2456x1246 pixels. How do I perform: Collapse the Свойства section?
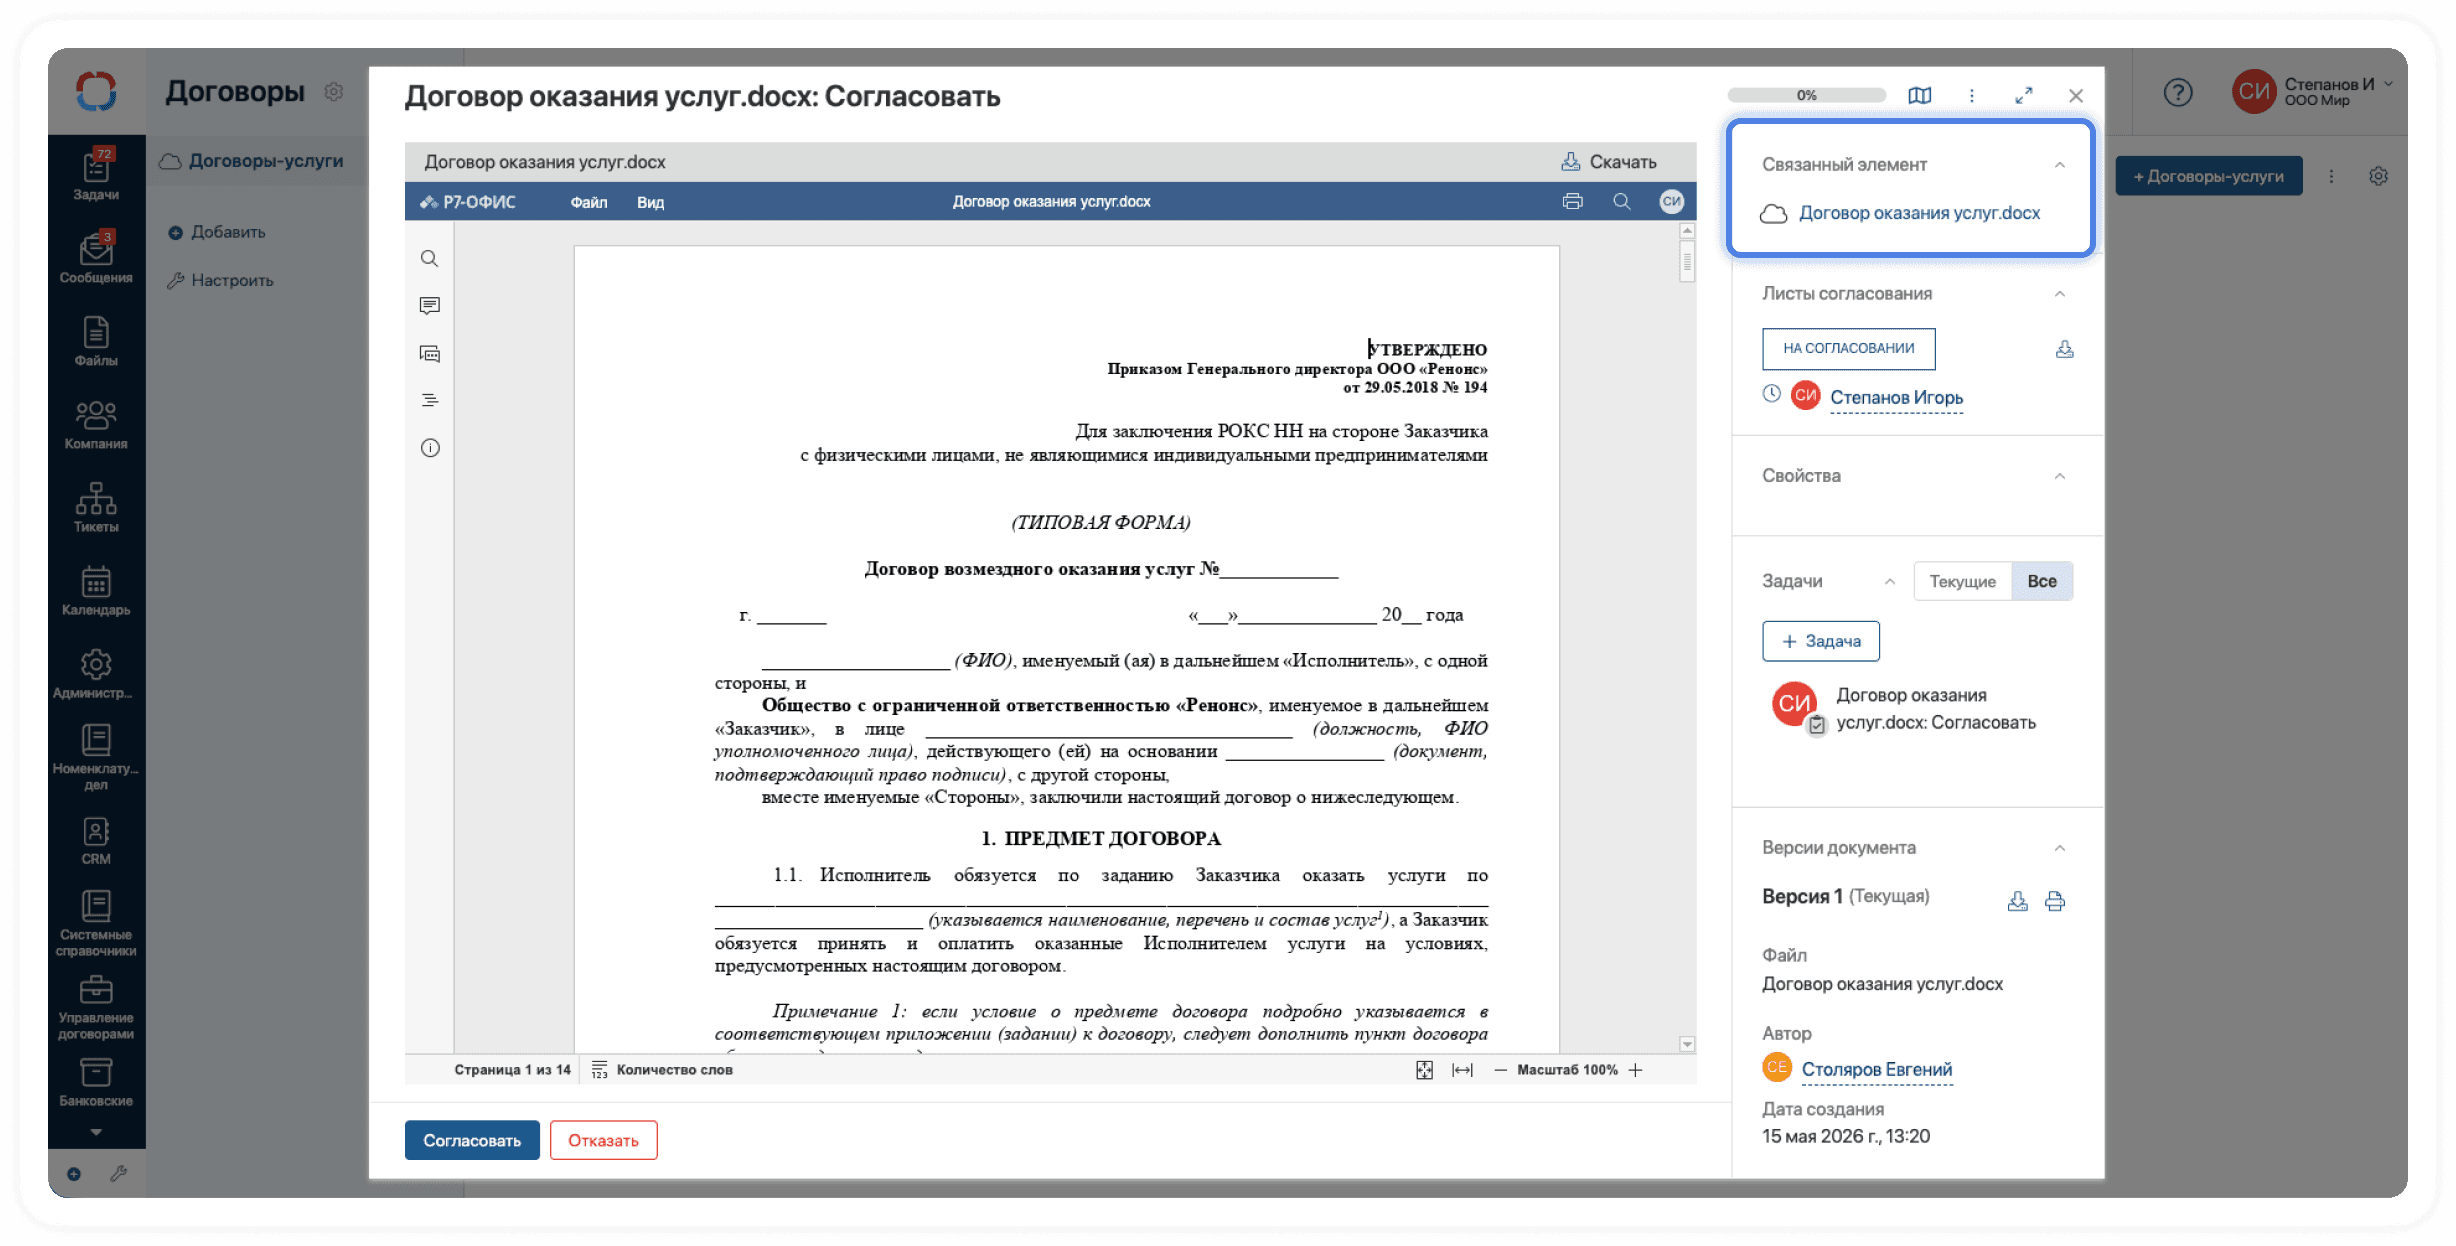click(x=2060, y=476)
